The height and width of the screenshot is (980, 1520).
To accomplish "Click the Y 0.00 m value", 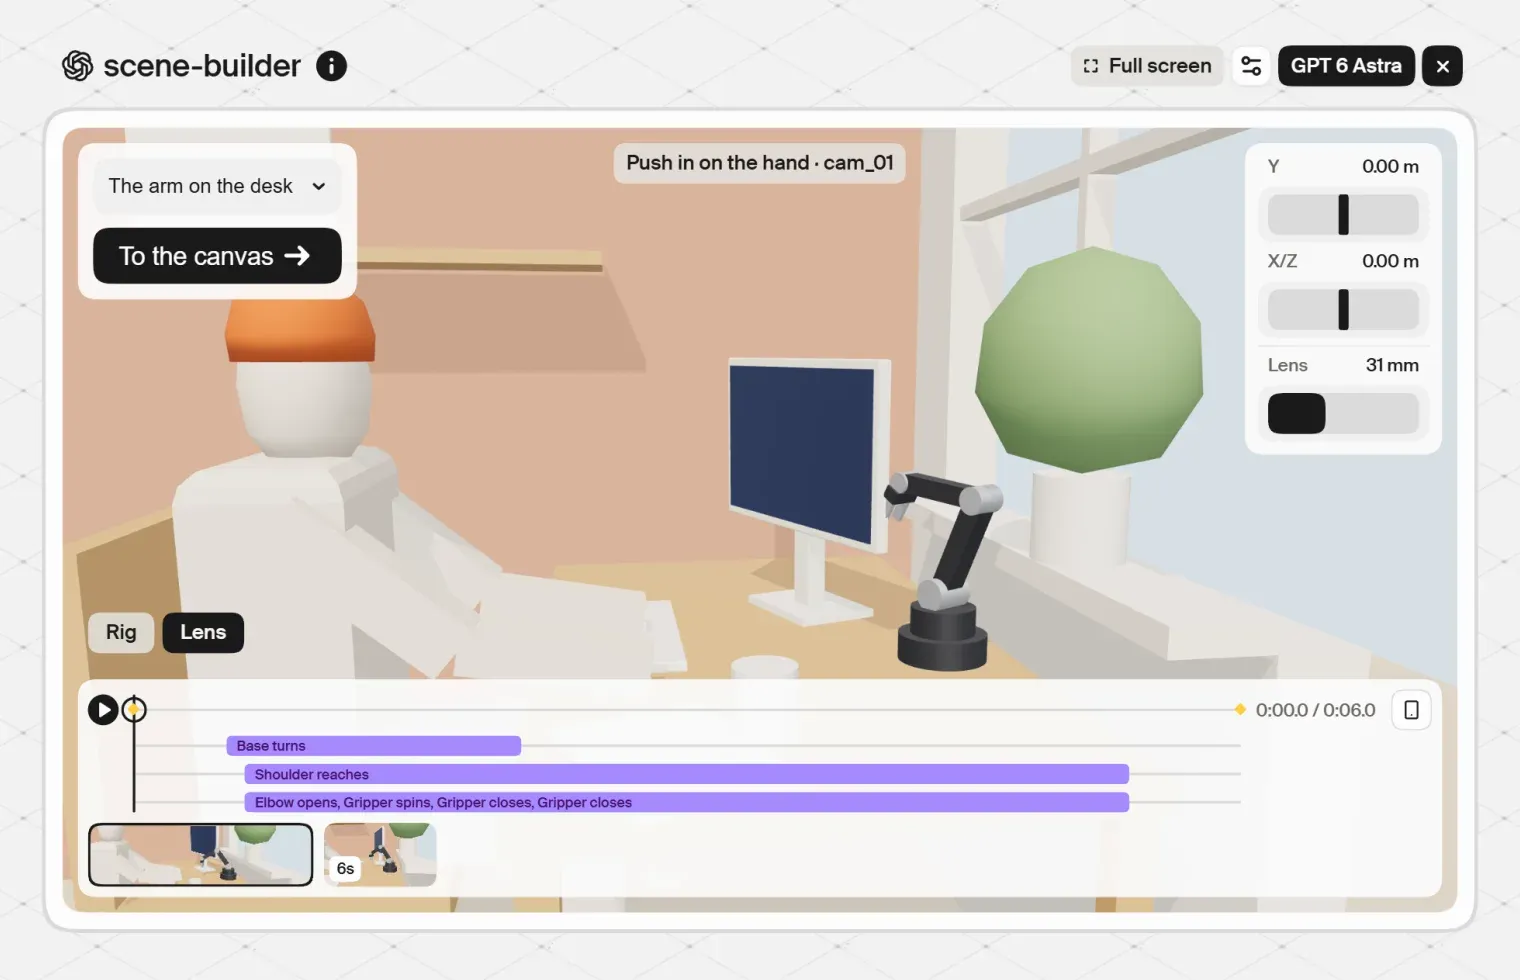I will 1390,166.
